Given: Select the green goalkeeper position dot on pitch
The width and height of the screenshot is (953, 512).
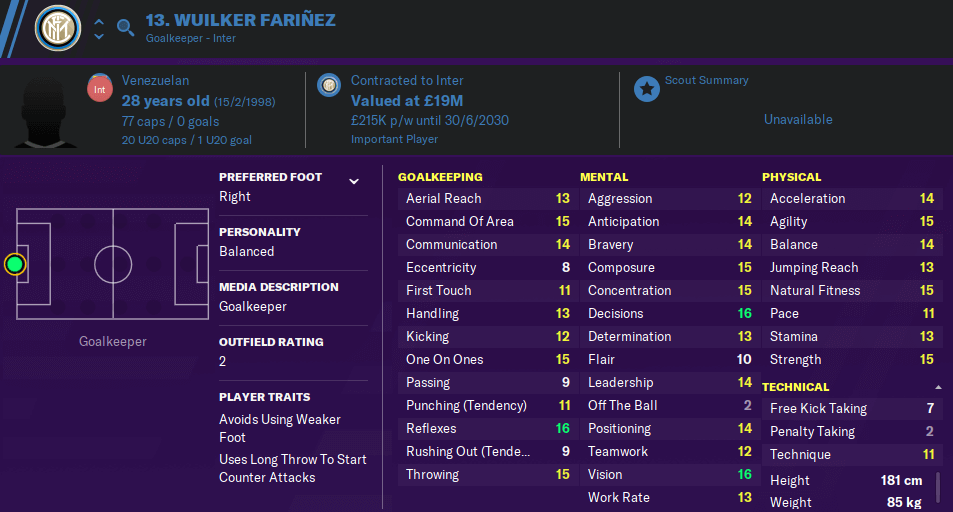Looking at the screenshot, I should pyautogui.click(x=15, y=265).
